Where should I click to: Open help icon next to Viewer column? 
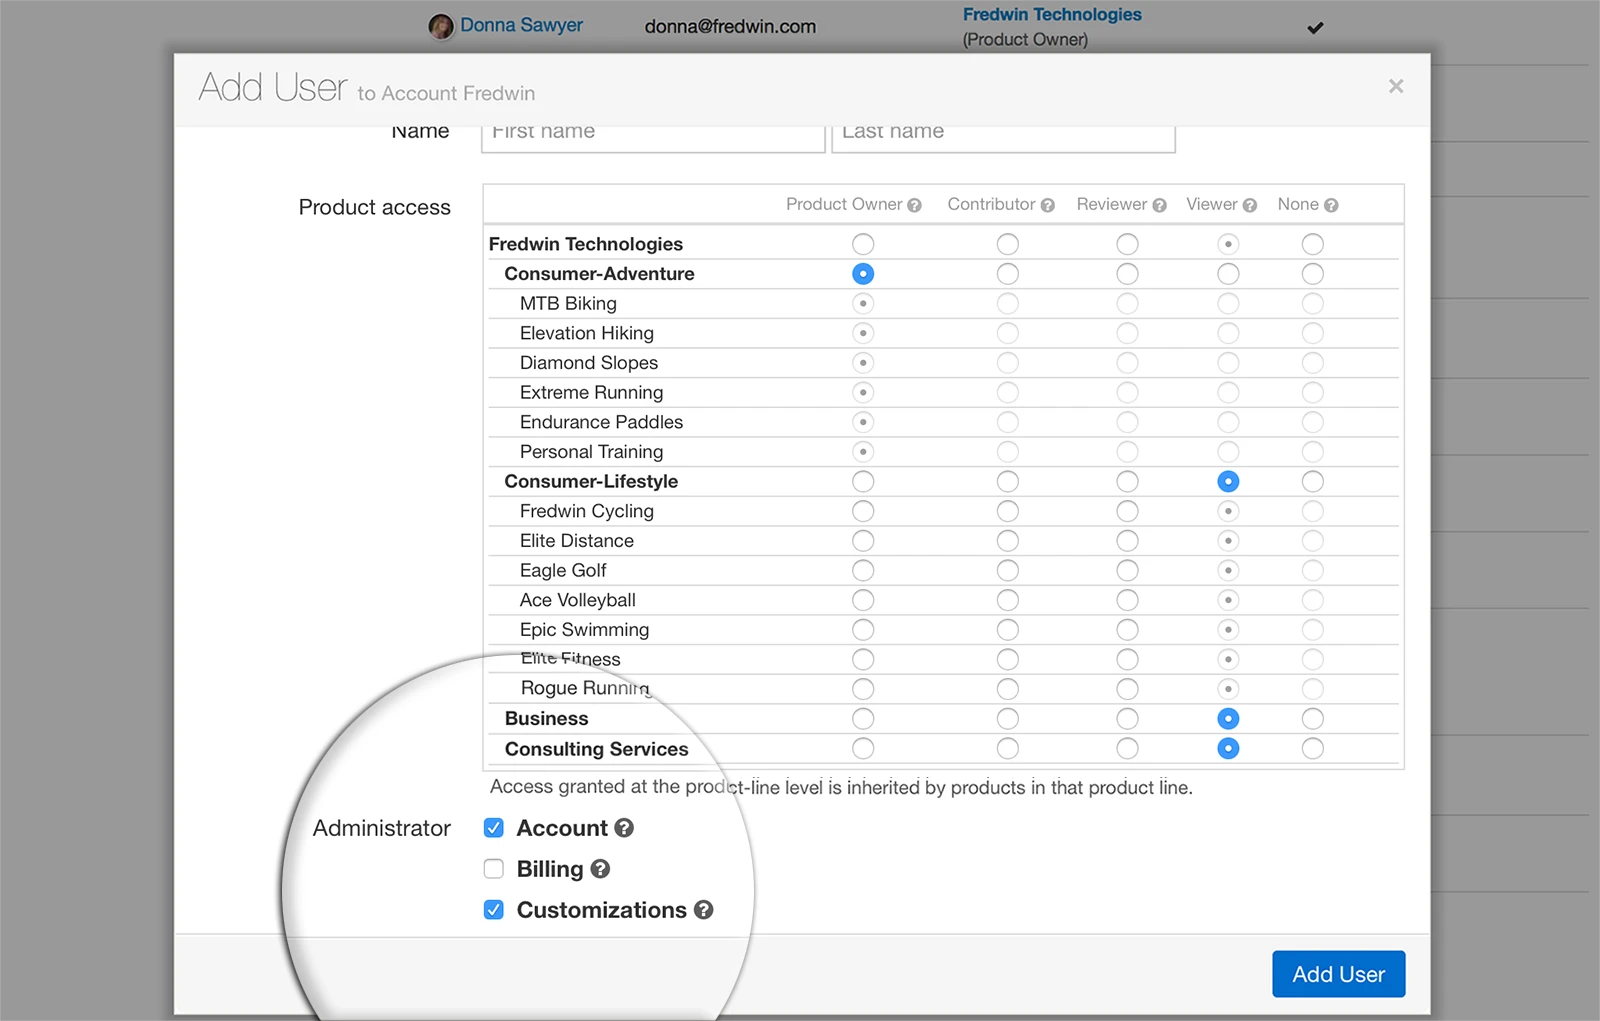(1250, 205)
